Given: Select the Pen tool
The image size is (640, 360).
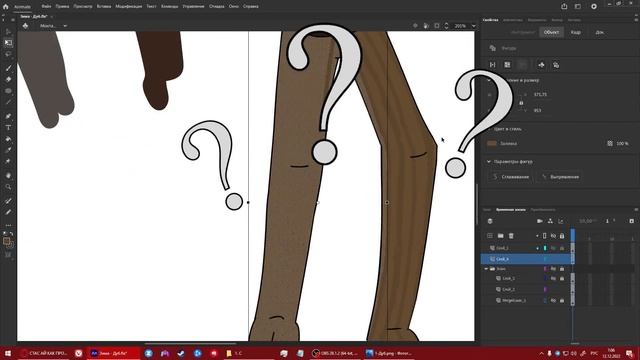Looking at the screenshot, I should point(8,116).
